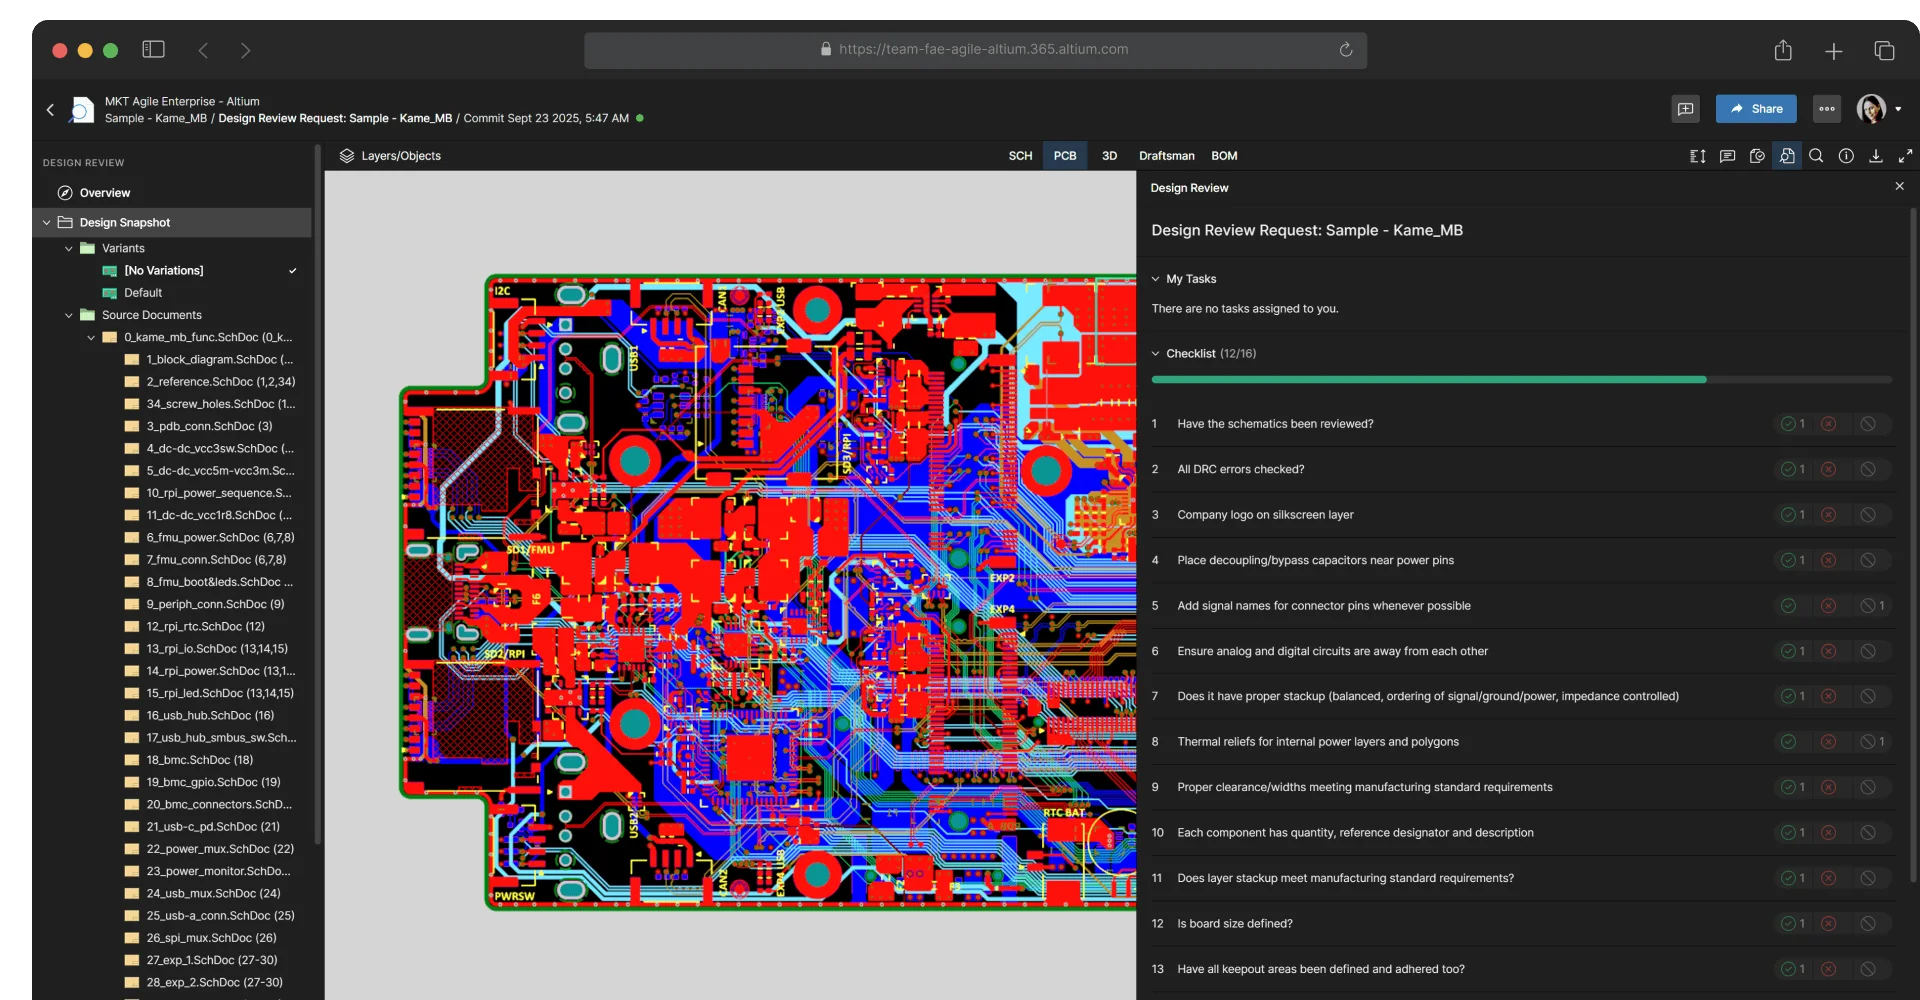
Task: Mark item 12 Is board size defined not applicable
Action: (x=1867, y=924)
